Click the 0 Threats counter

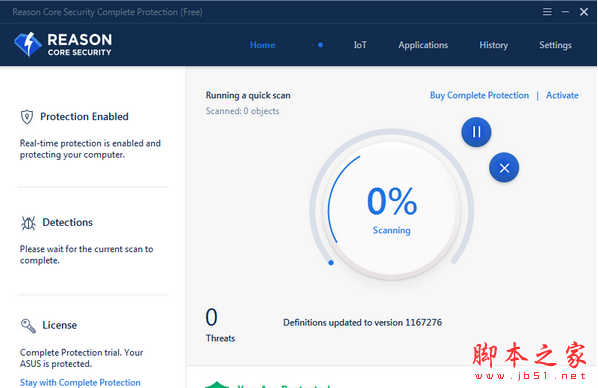(220, 325)
